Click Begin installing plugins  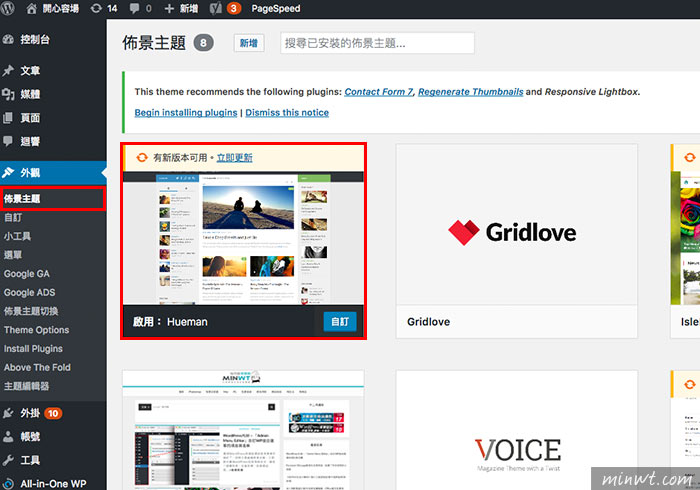[186, 112]
